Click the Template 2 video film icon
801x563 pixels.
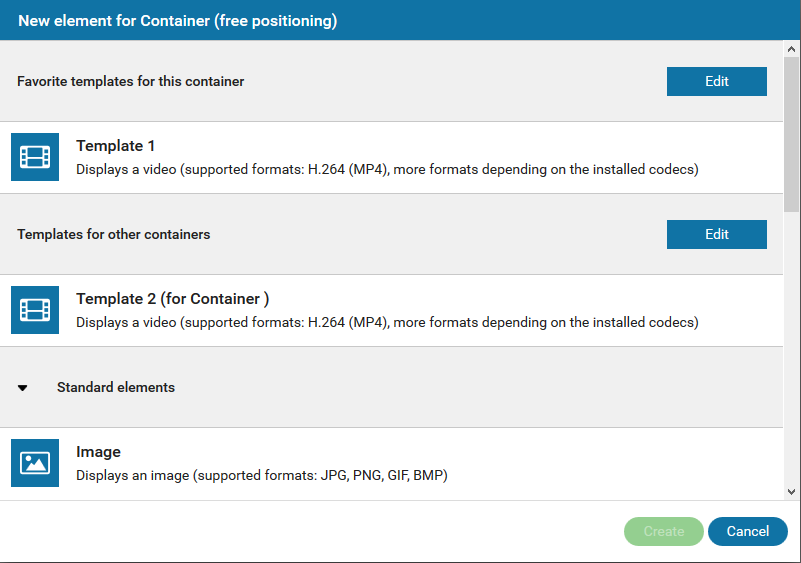point(35,310)
